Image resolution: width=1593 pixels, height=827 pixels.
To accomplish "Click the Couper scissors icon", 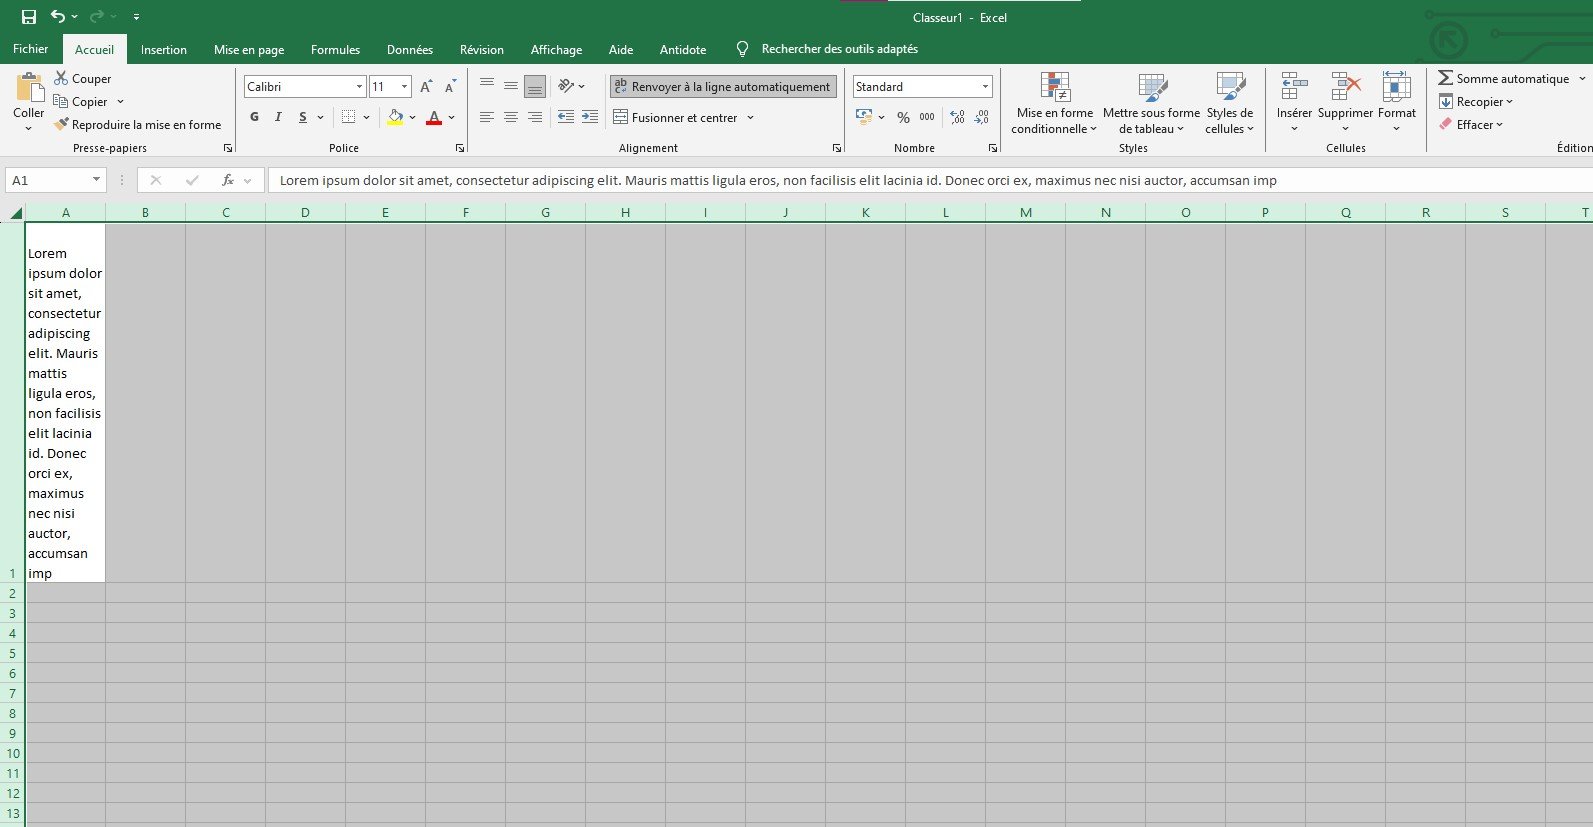I will (61, 78).
